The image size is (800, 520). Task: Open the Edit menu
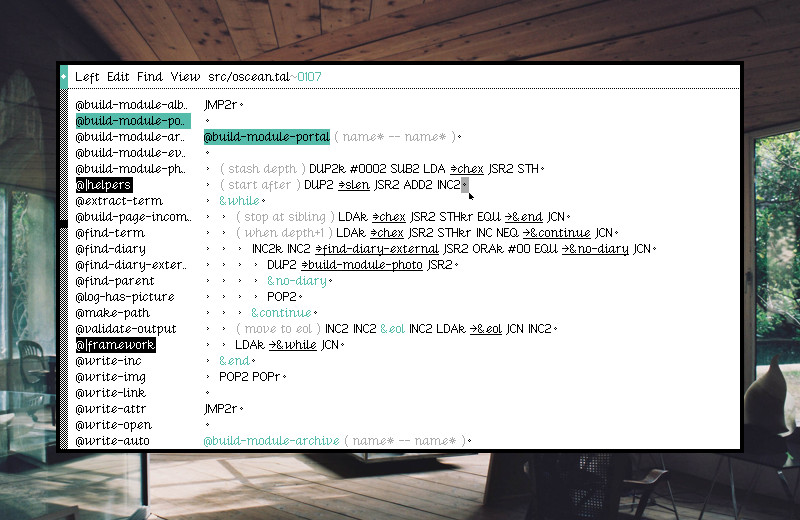point(118,76)
